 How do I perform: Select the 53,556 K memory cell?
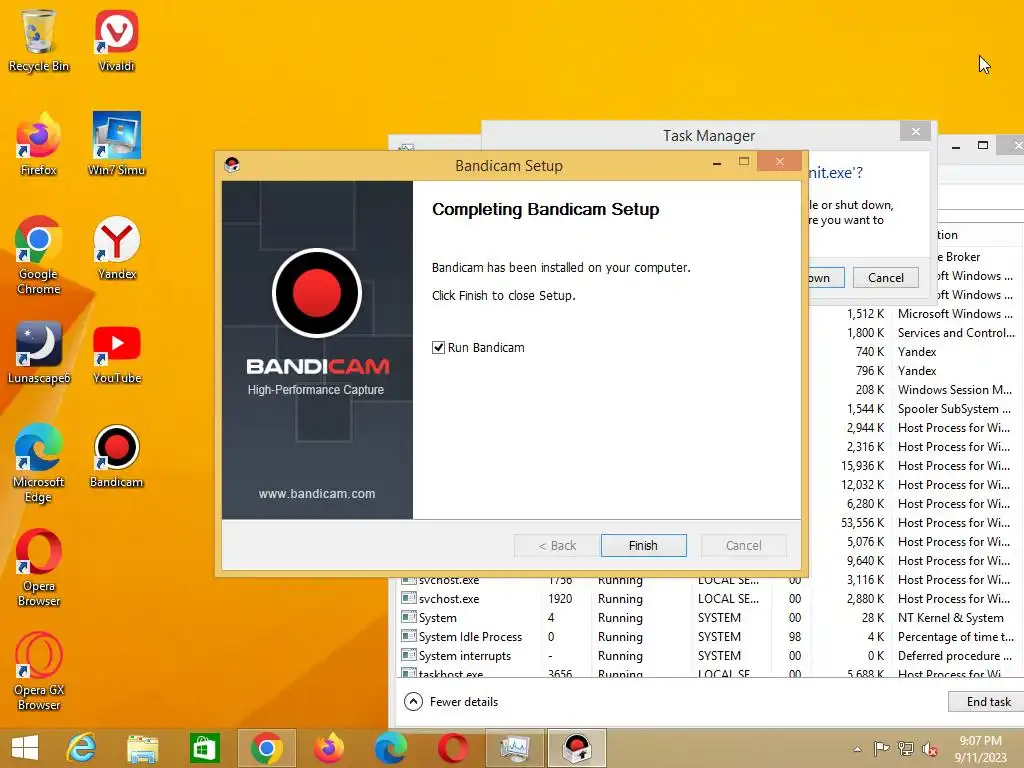coord(862,523)
